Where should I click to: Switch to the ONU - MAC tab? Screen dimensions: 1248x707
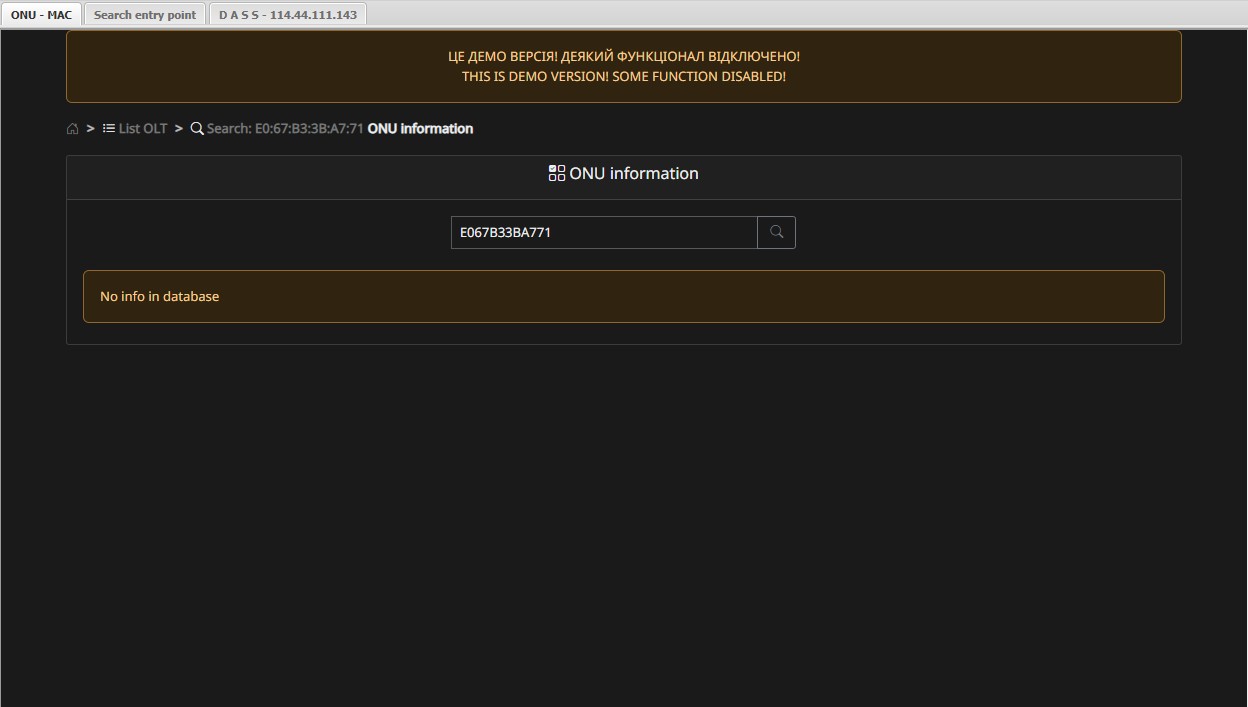(x=41, y=15)
